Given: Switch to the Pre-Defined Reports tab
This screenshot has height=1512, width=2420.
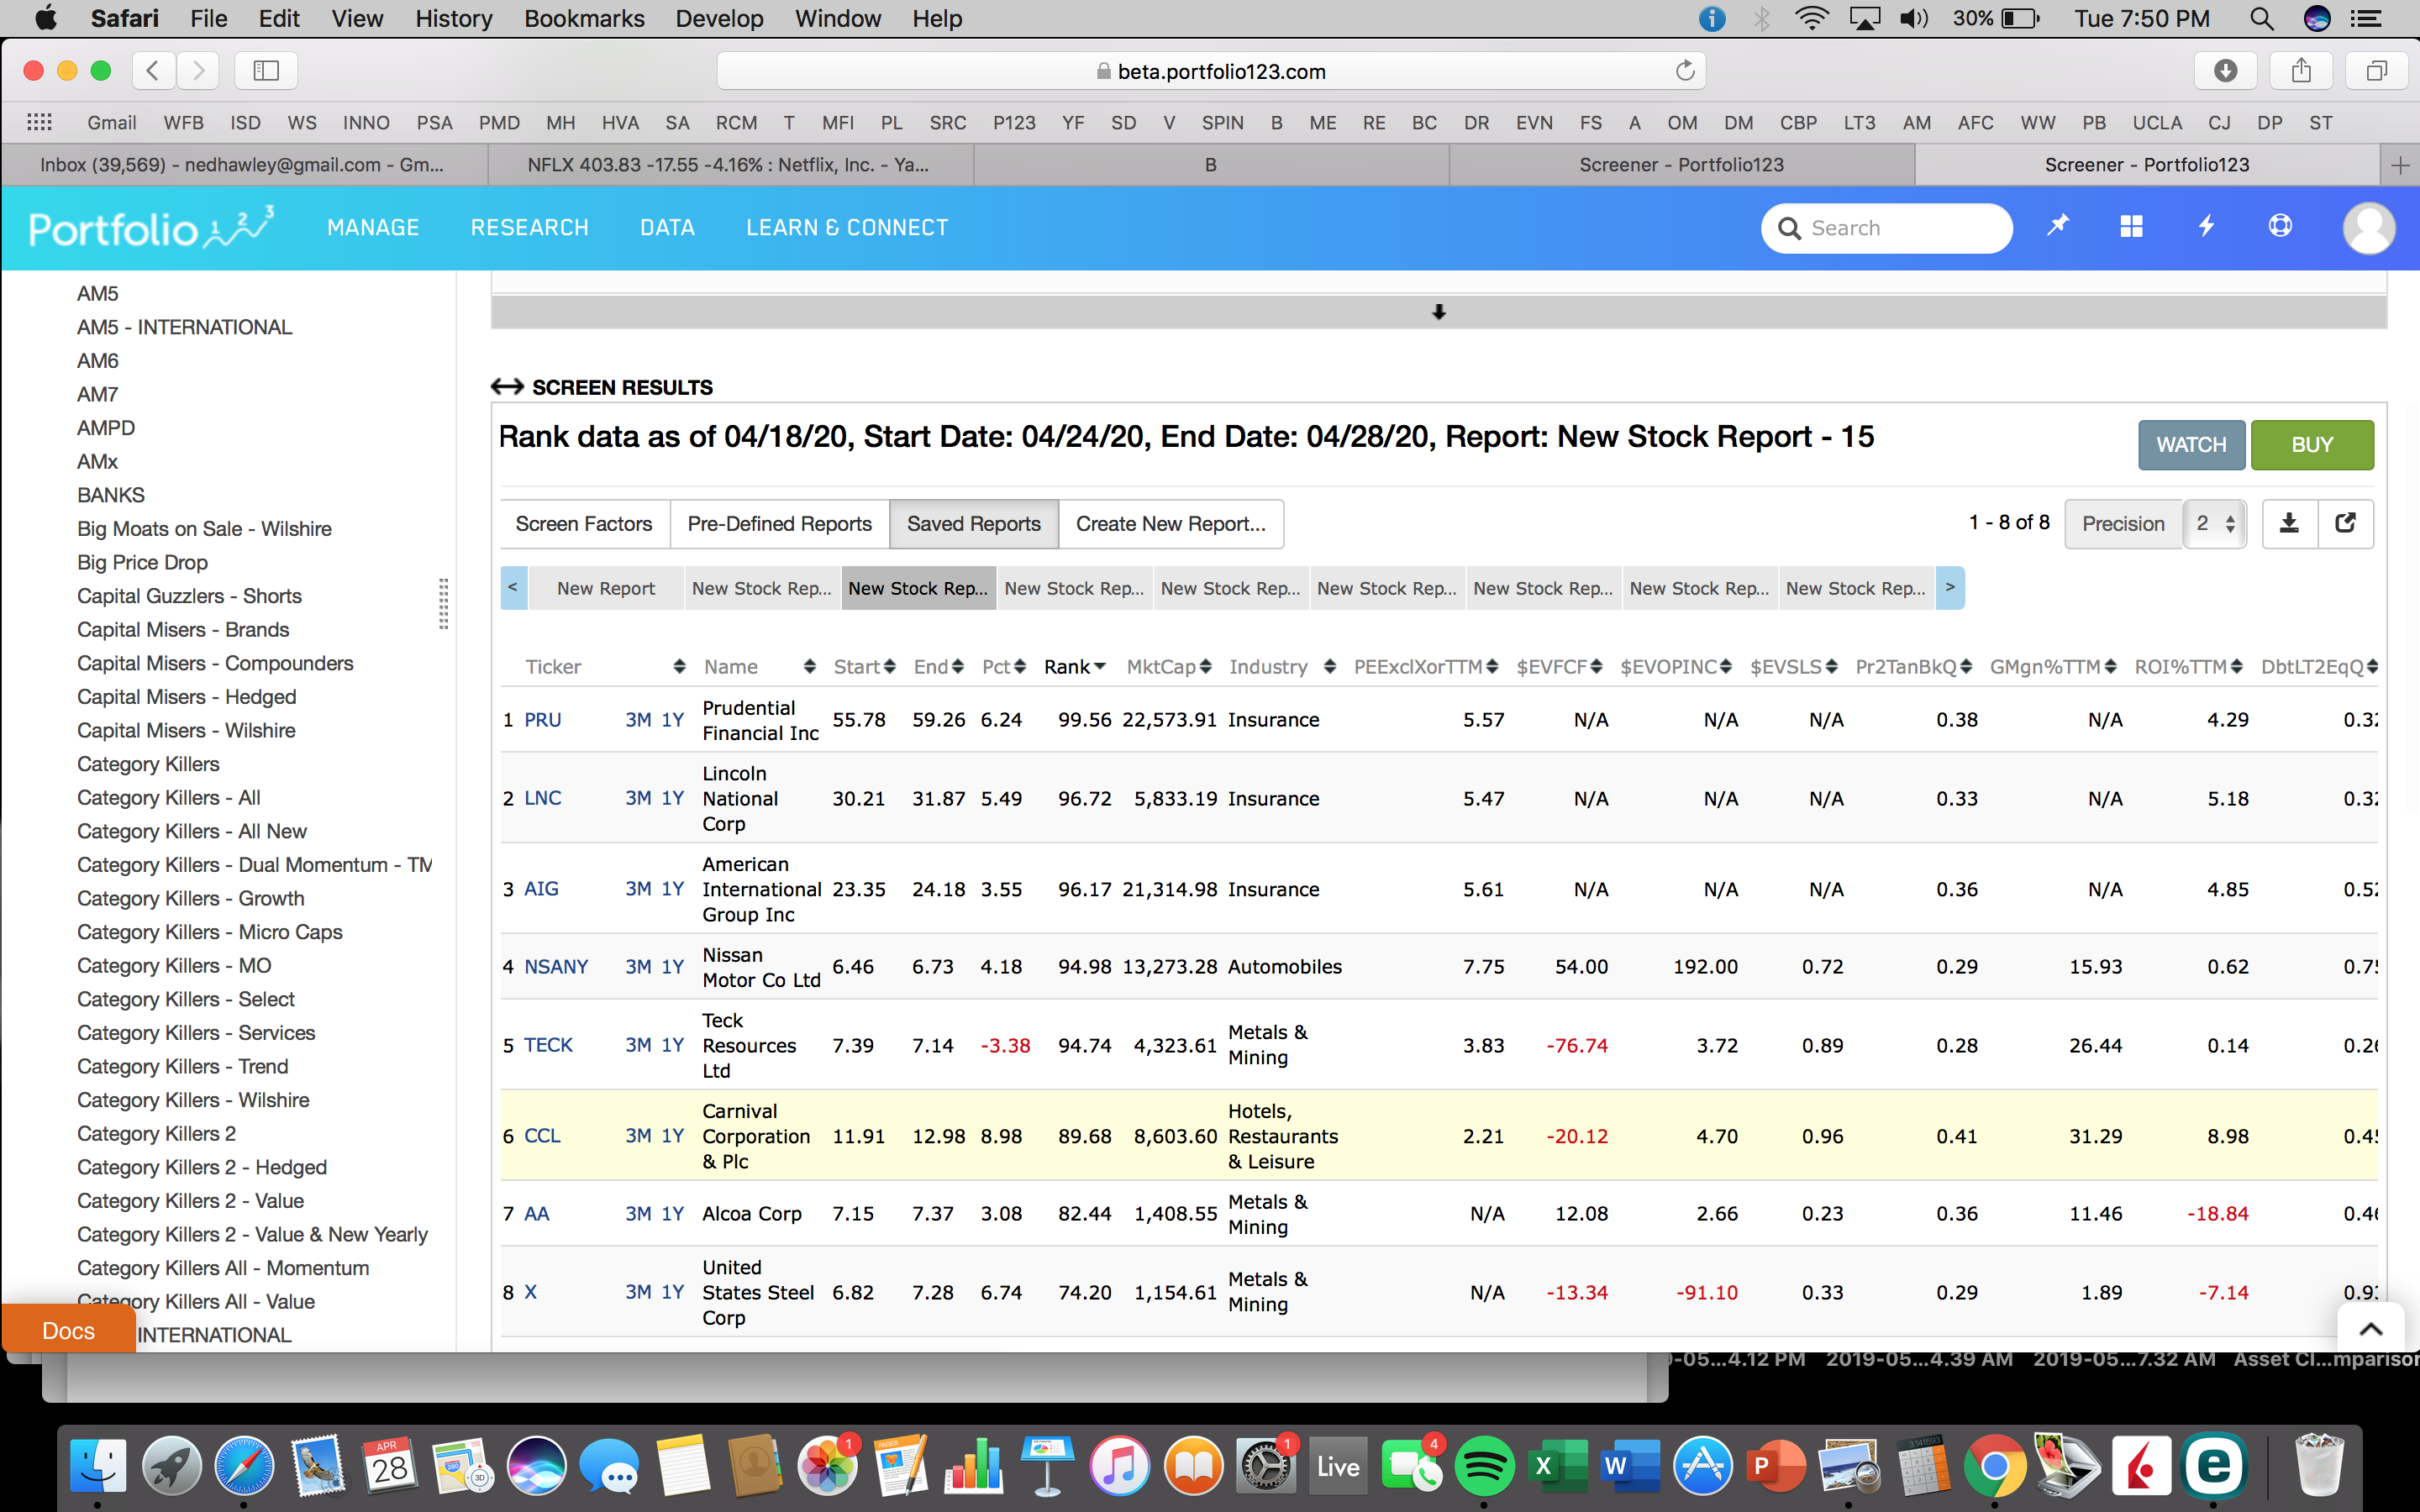Looking at the screenshot, I should (x=779, y=524).
